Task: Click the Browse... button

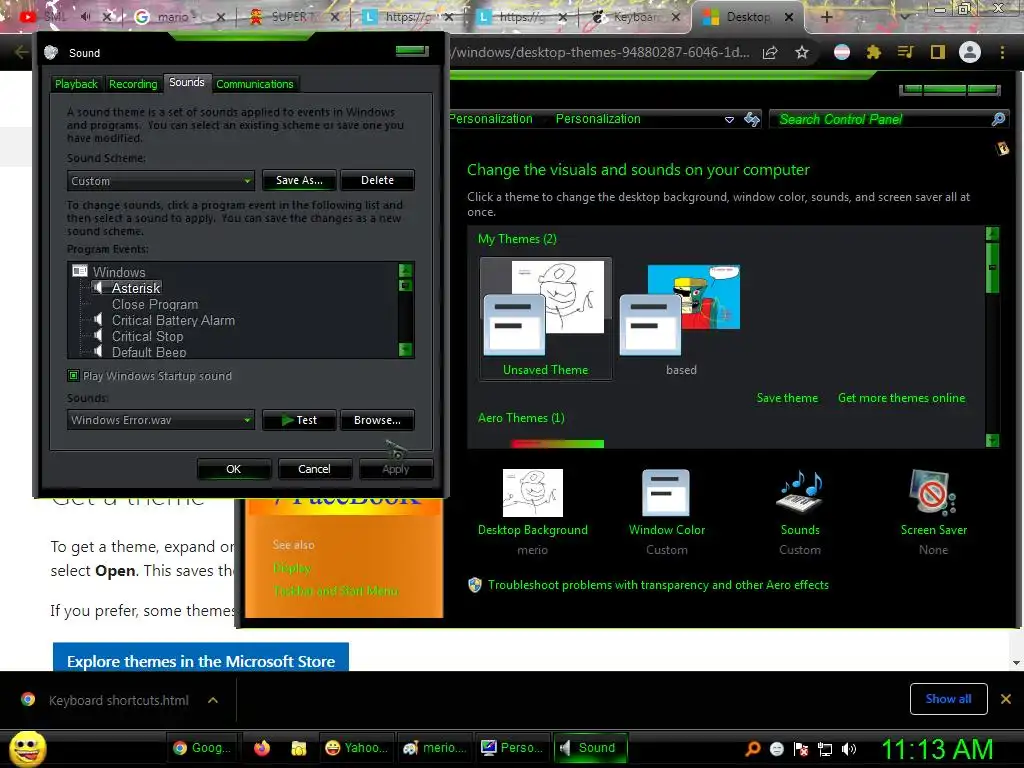Action: click(x=377, y=420)
